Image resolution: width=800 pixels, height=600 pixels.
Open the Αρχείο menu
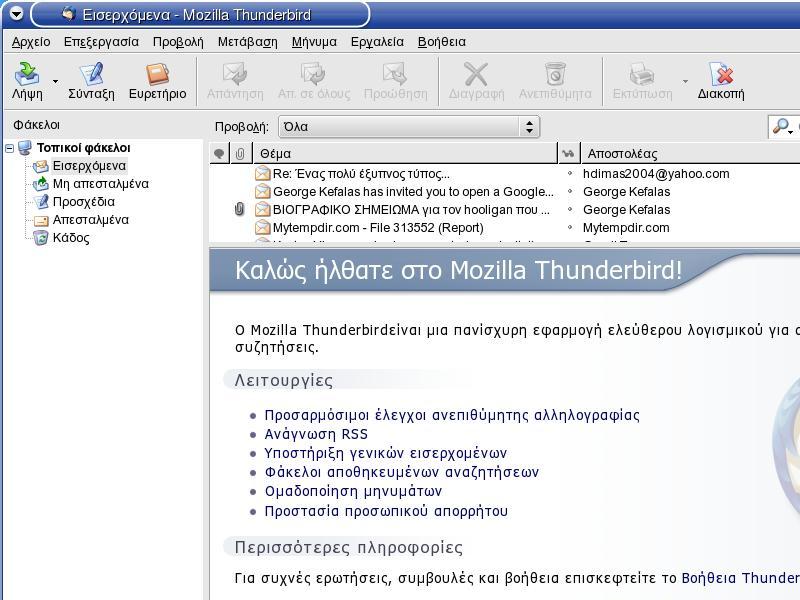[x=31, y=42]
